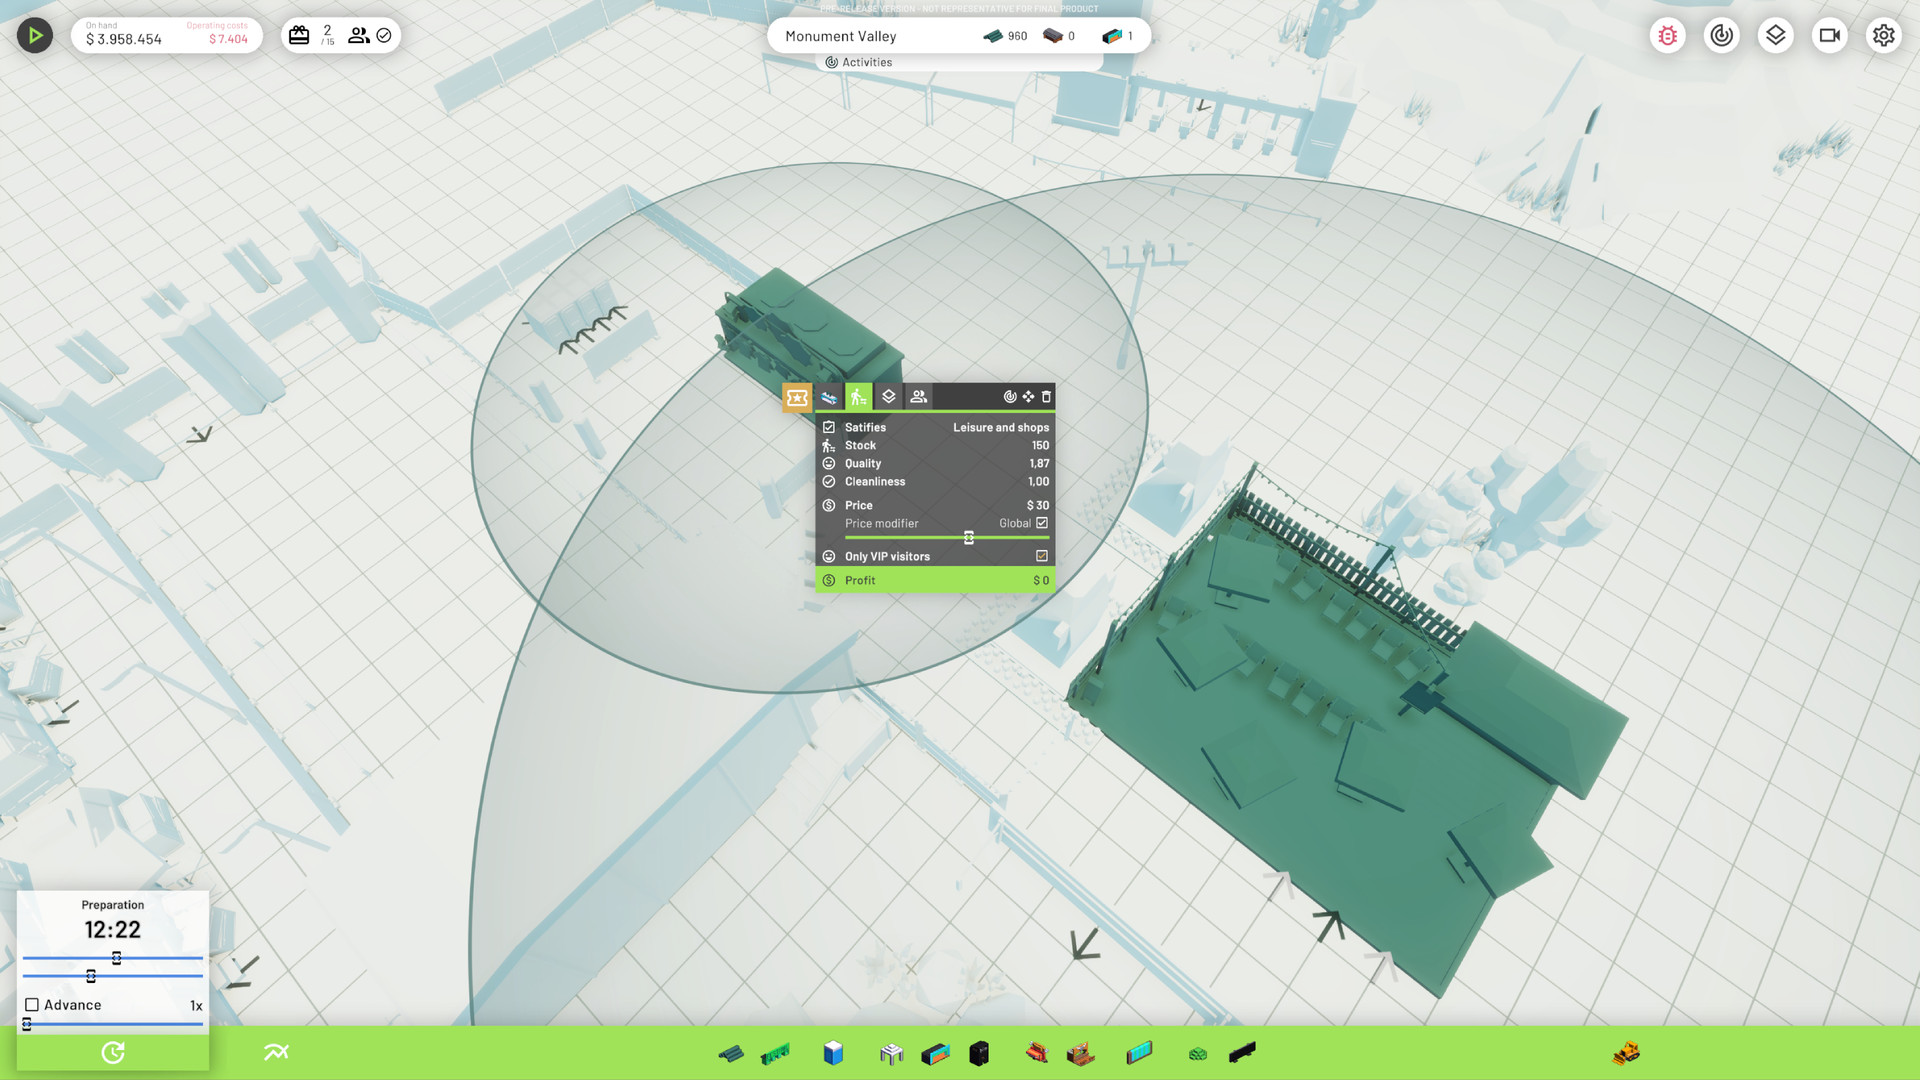The height and width of the screenshot is (1080, 1920).
Task: Toggle Only VIP visitors checkbox
Action: click(1042, 556)
